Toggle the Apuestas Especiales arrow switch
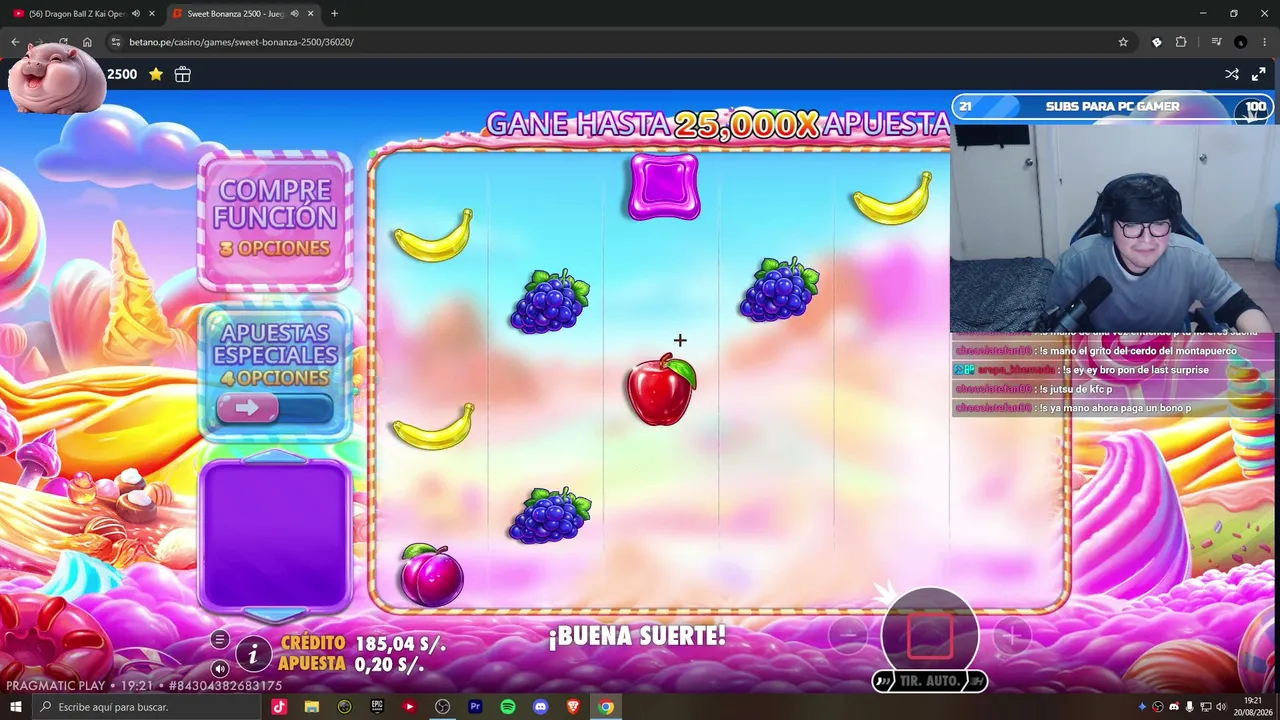Image resolution: width=1280 pixels, height=720 pixels. click(x=275, y=408)
